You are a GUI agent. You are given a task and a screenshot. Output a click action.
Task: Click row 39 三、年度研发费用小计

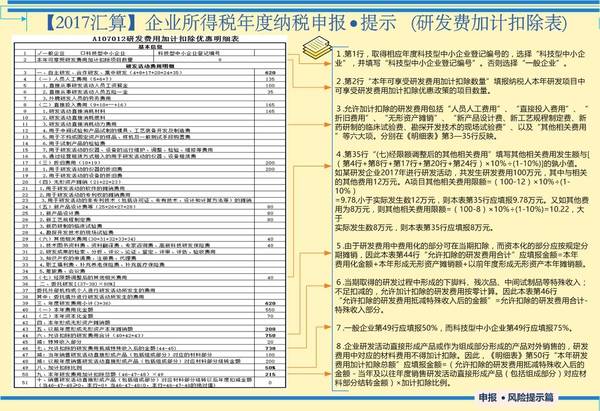(150, 303)
